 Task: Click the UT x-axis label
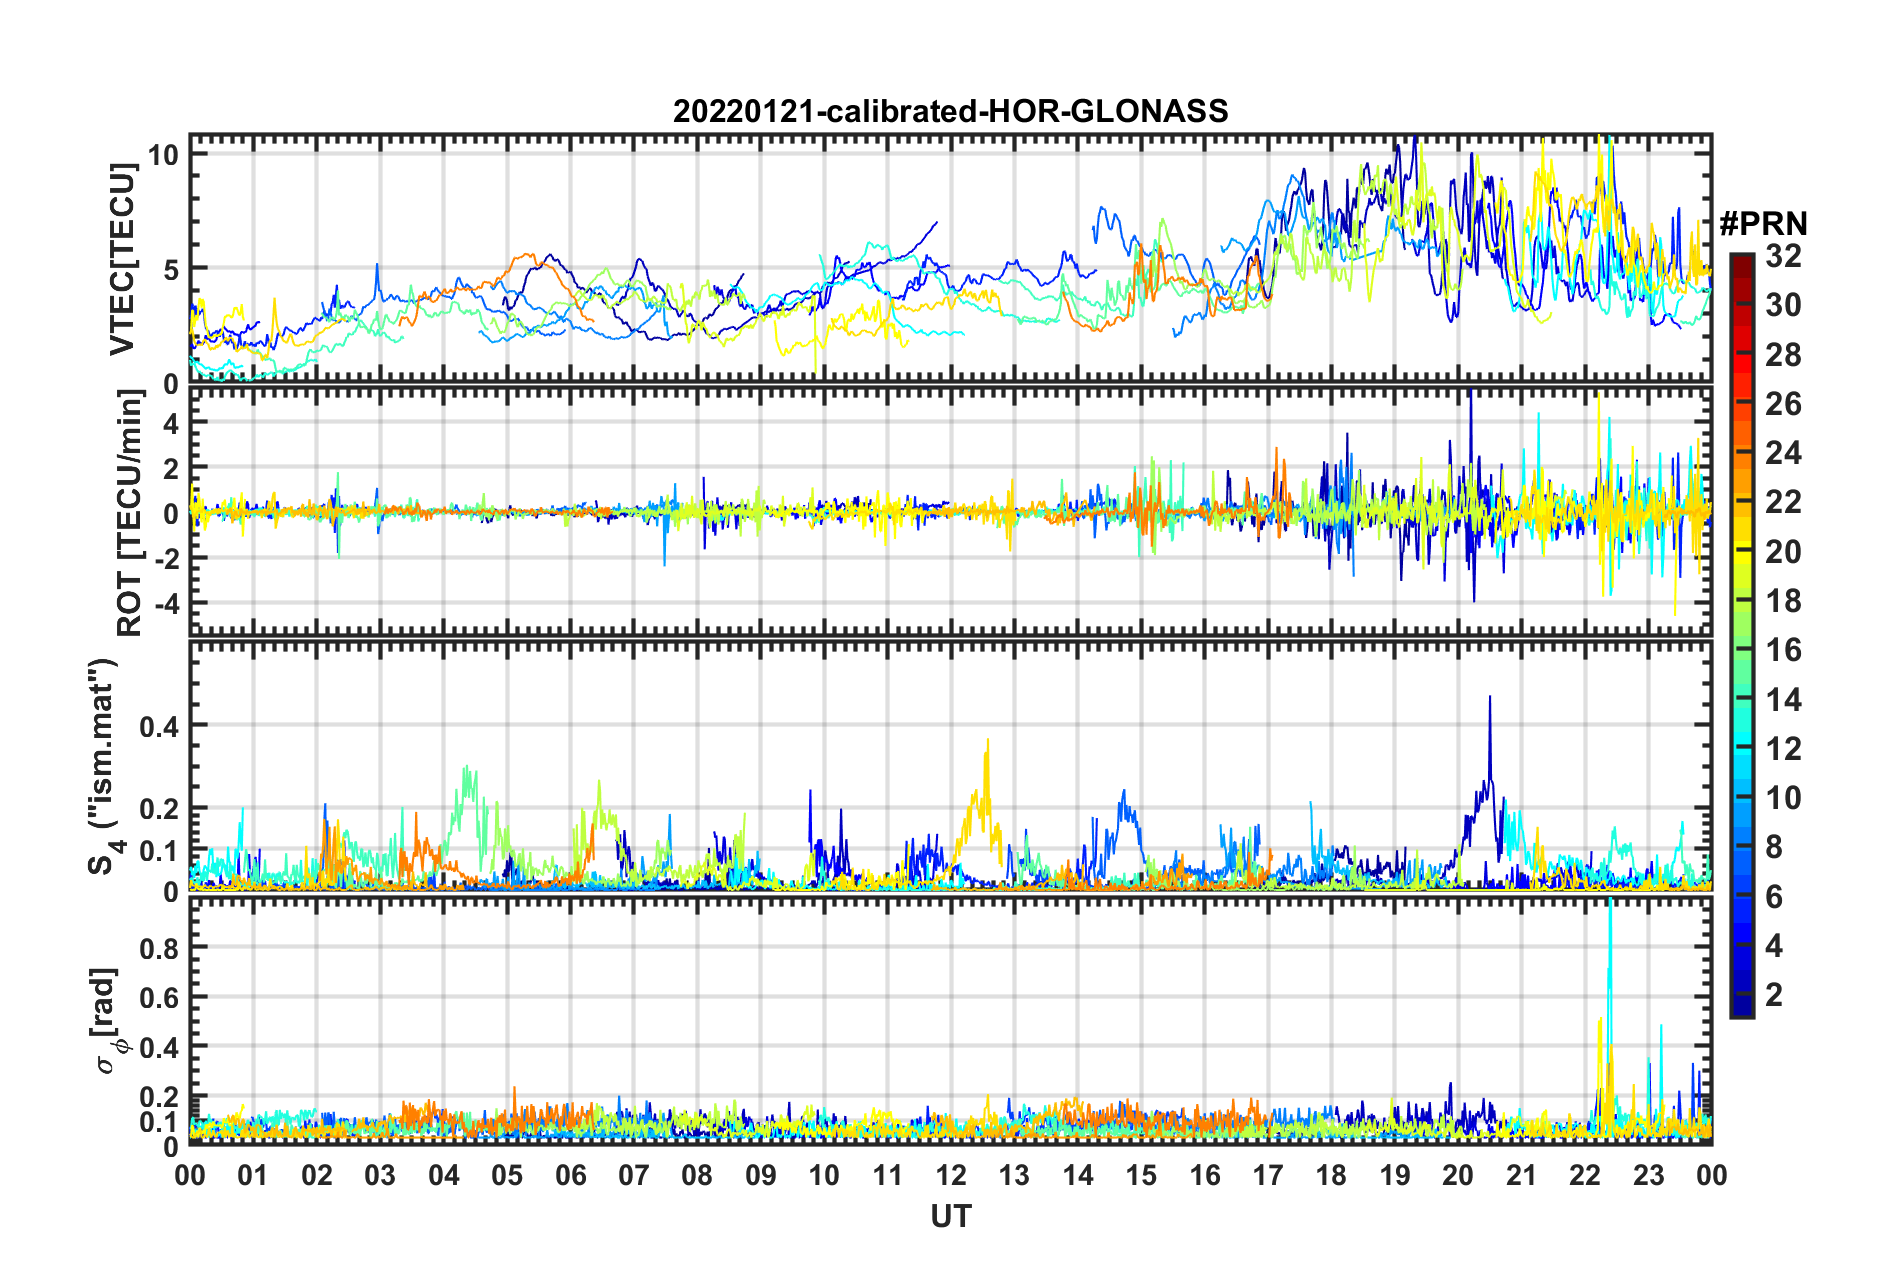950,1216
